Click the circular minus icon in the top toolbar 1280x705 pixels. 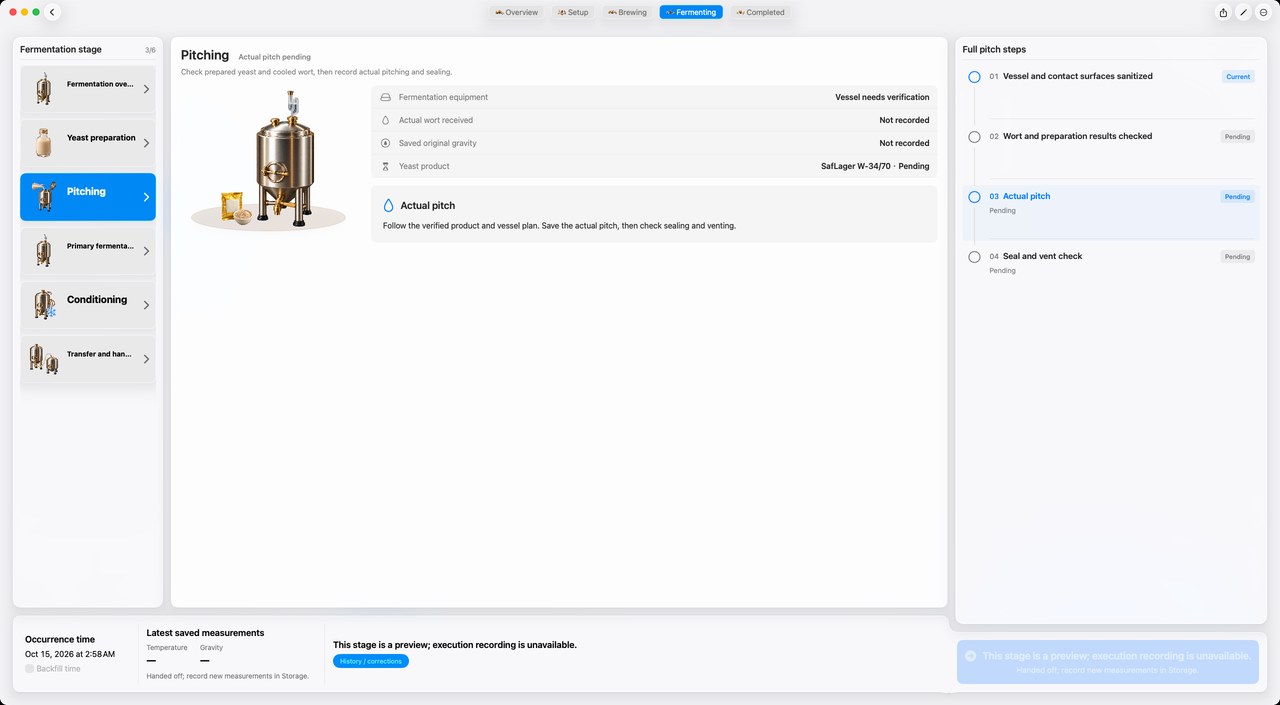(x=1263, y=12)
